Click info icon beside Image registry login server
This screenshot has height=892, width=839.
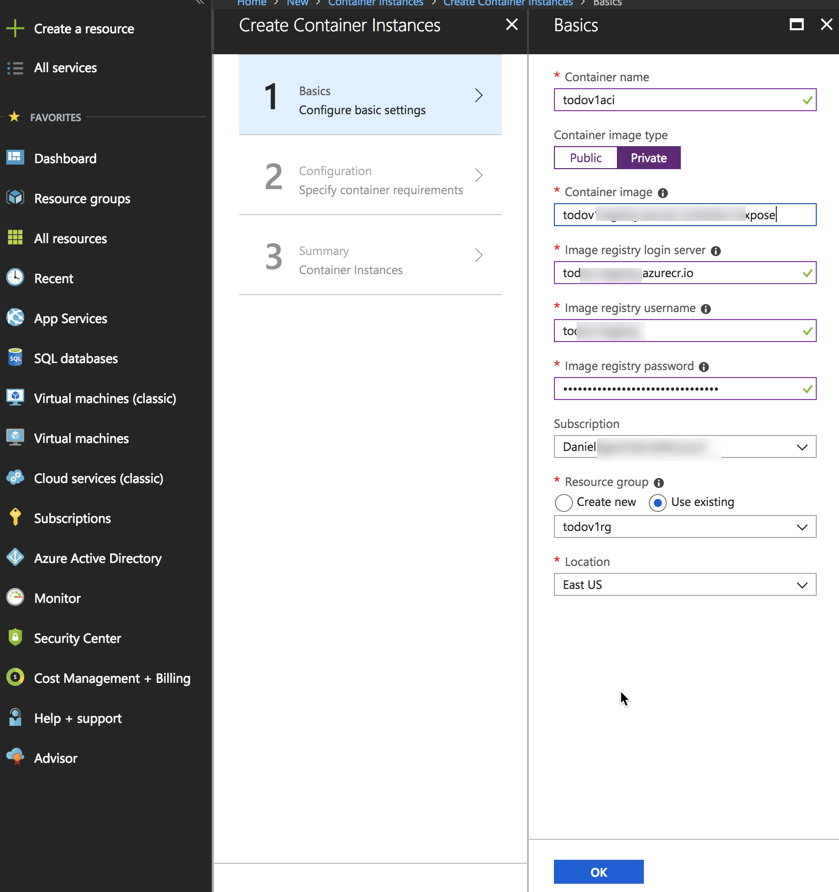(716, 251)
